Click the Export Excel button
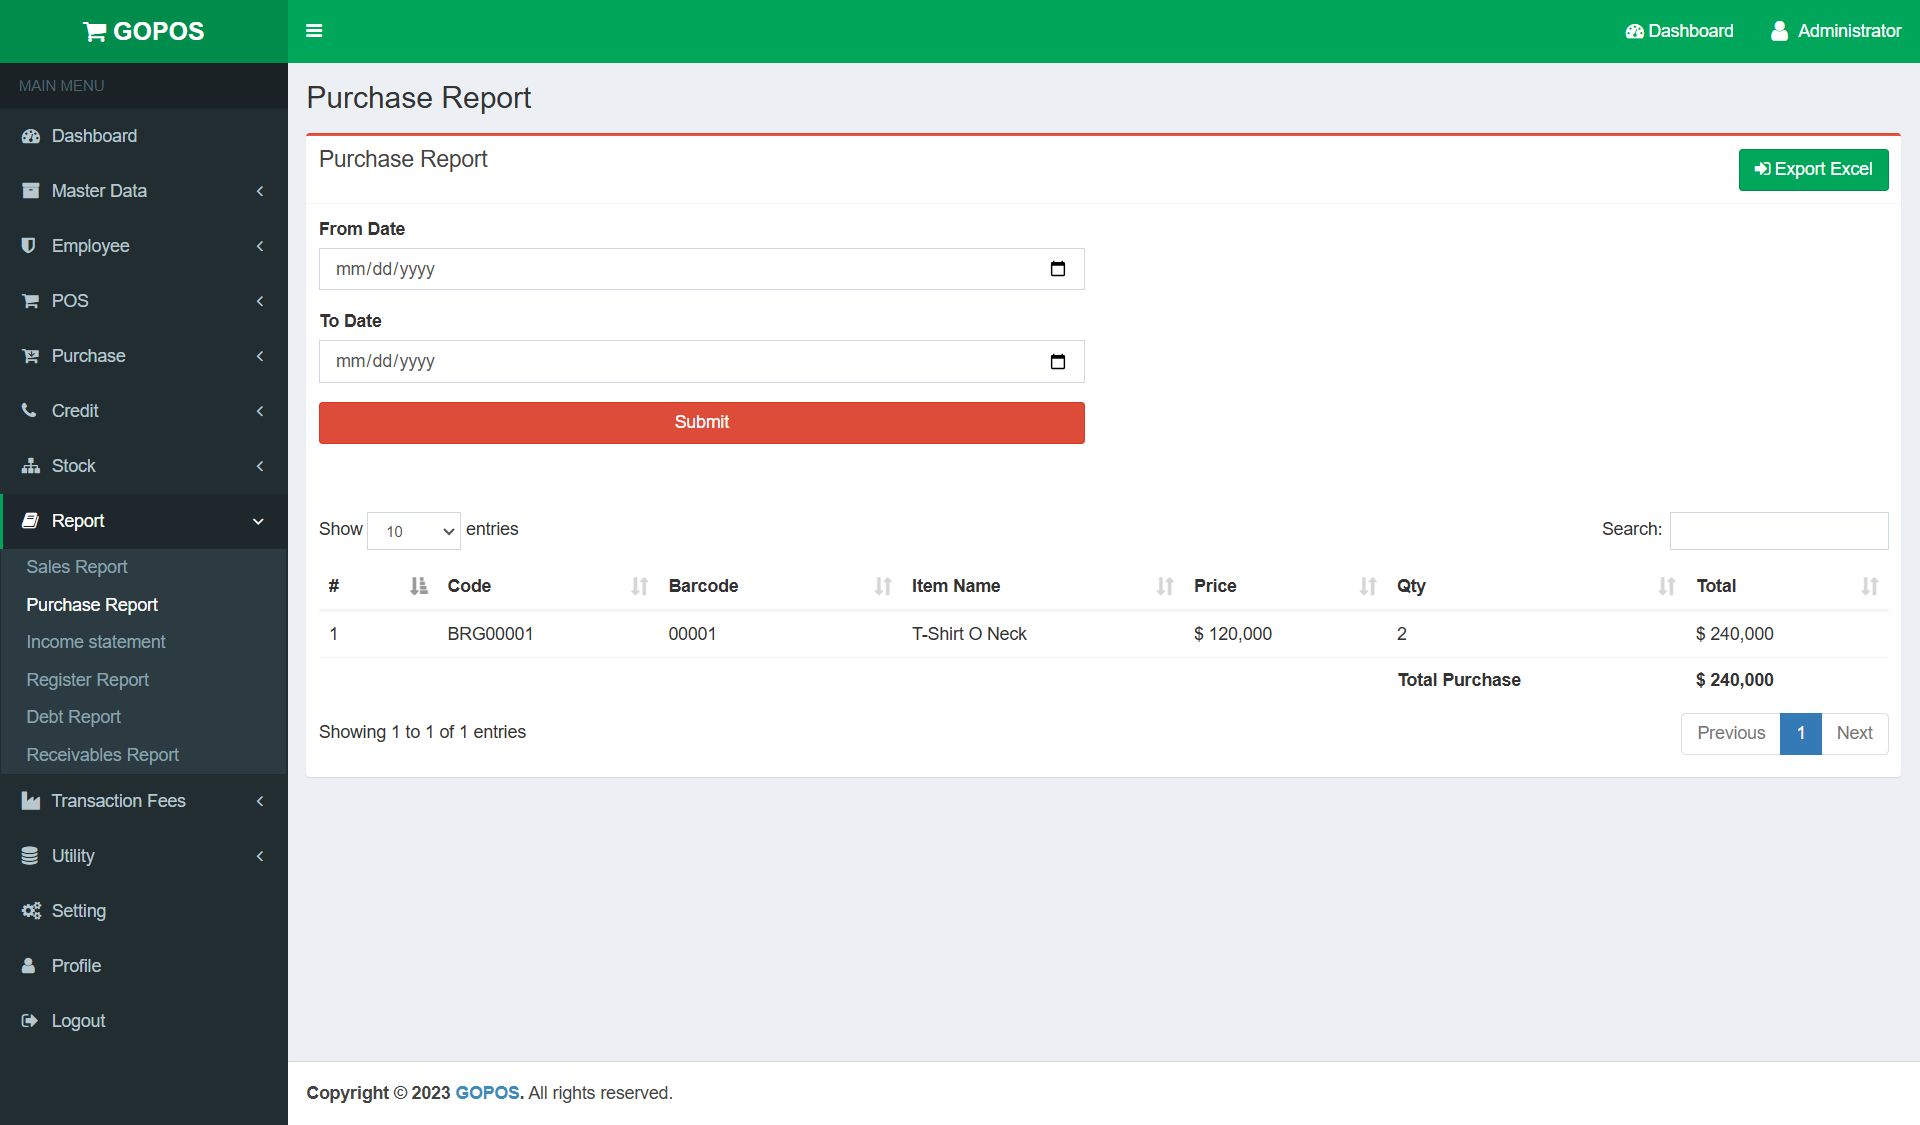This screenshot has width=1920, height=1125. click(1812, 170)
